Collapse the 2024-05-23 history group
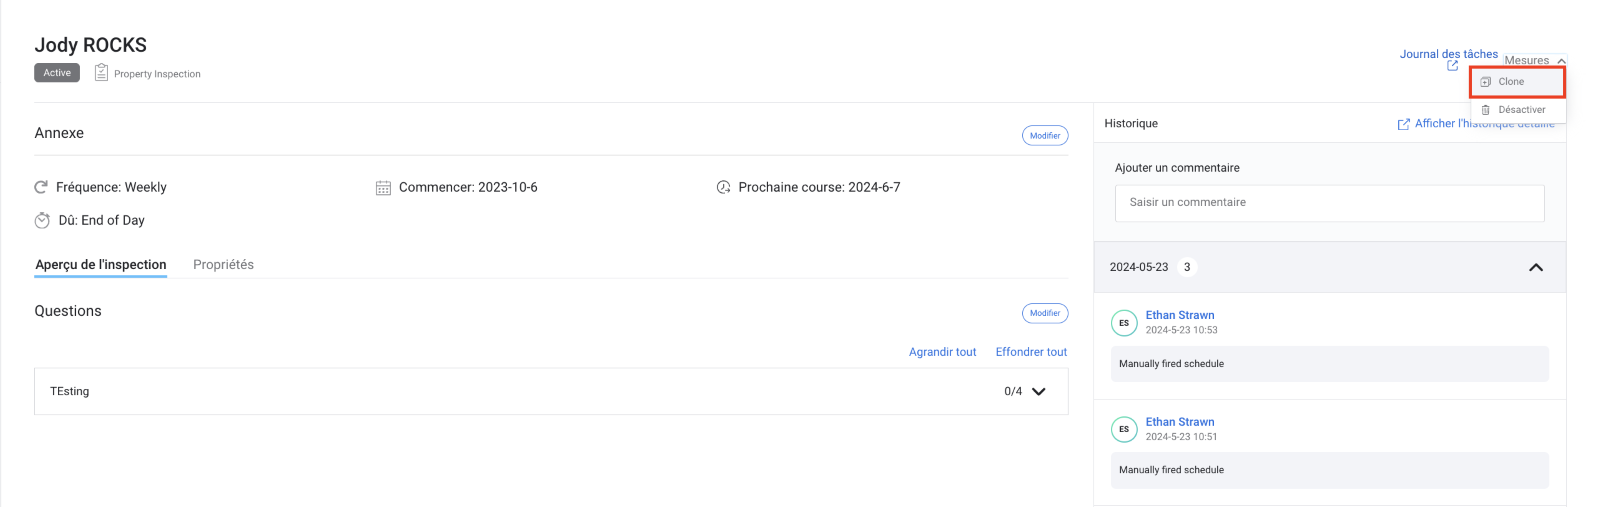 click(1535, 267)
